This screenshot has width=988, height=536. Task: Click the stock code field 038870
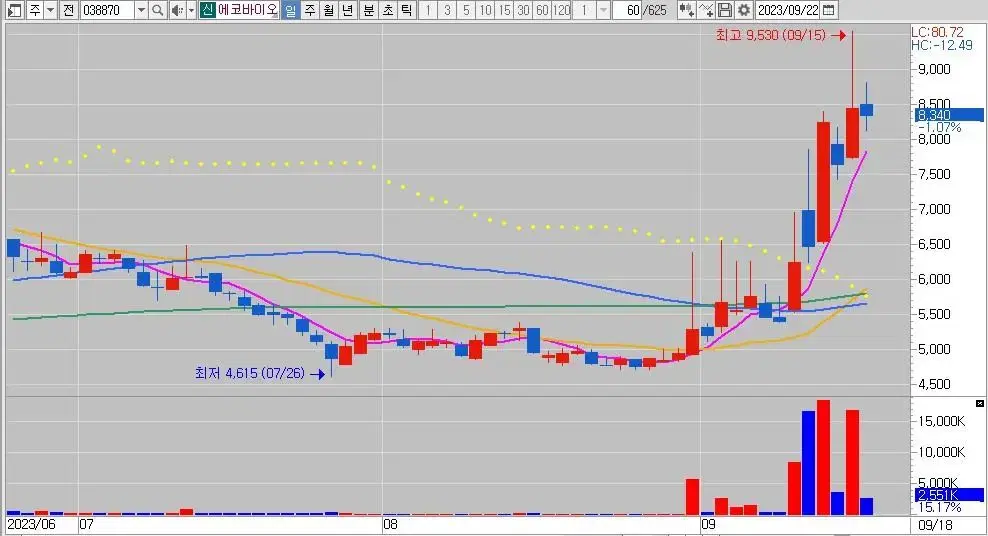[x=107, y=10]
